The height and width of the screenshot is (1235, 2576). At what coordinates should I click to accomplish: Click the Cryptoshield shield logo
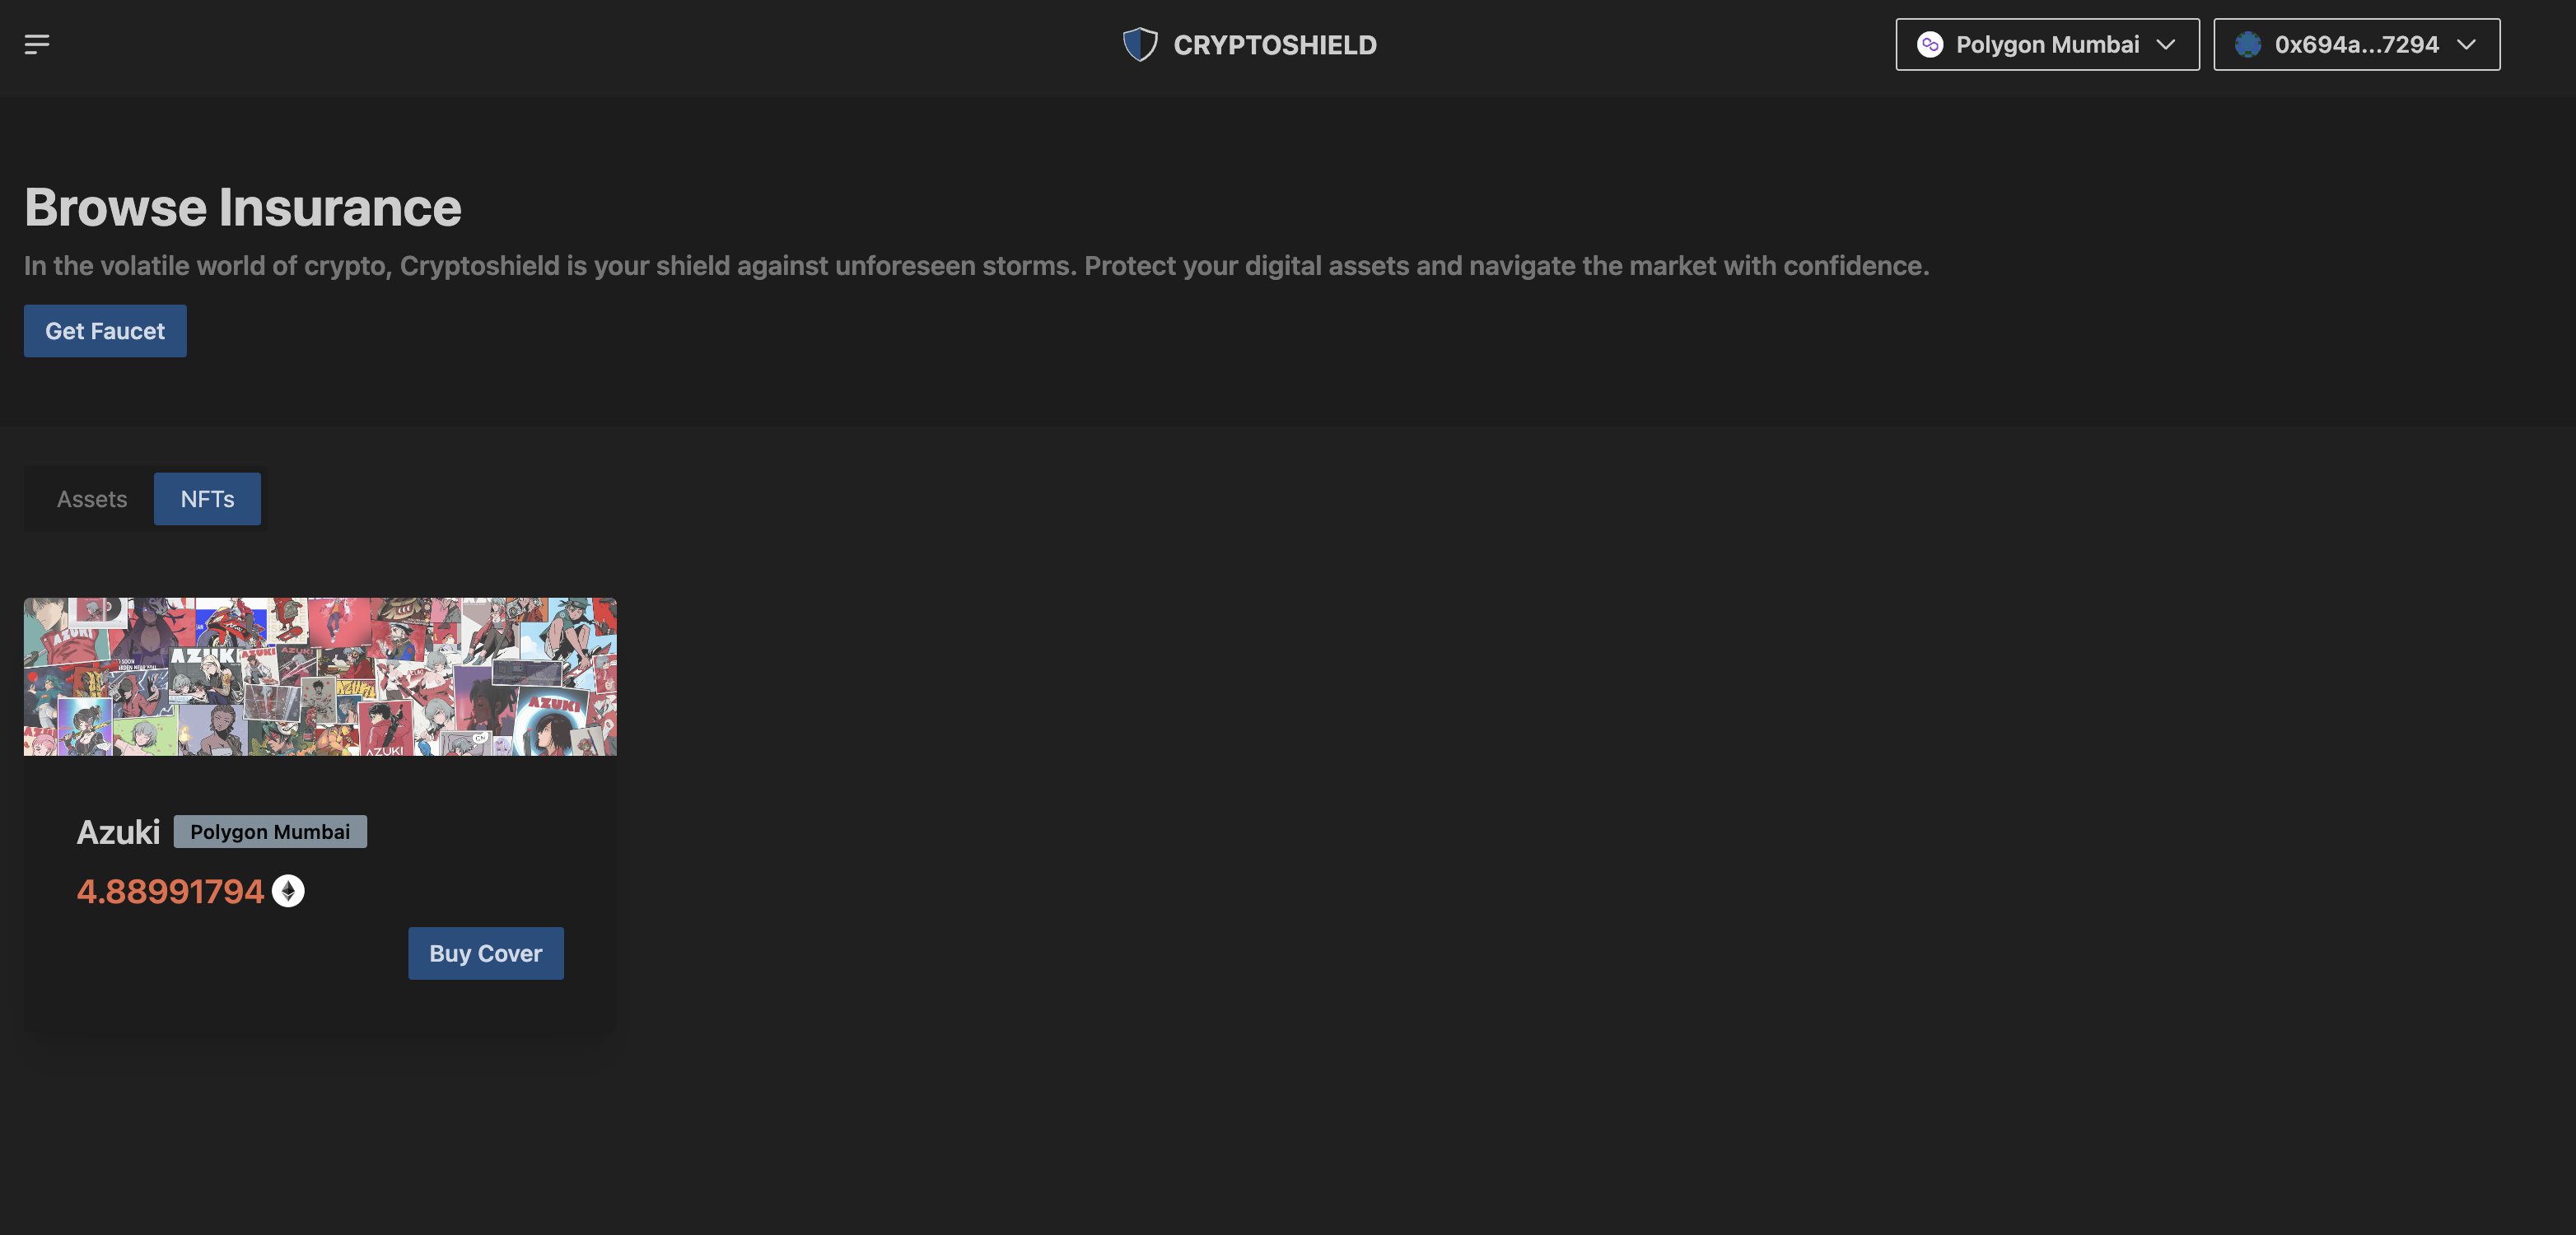(x=1140, y=44)
